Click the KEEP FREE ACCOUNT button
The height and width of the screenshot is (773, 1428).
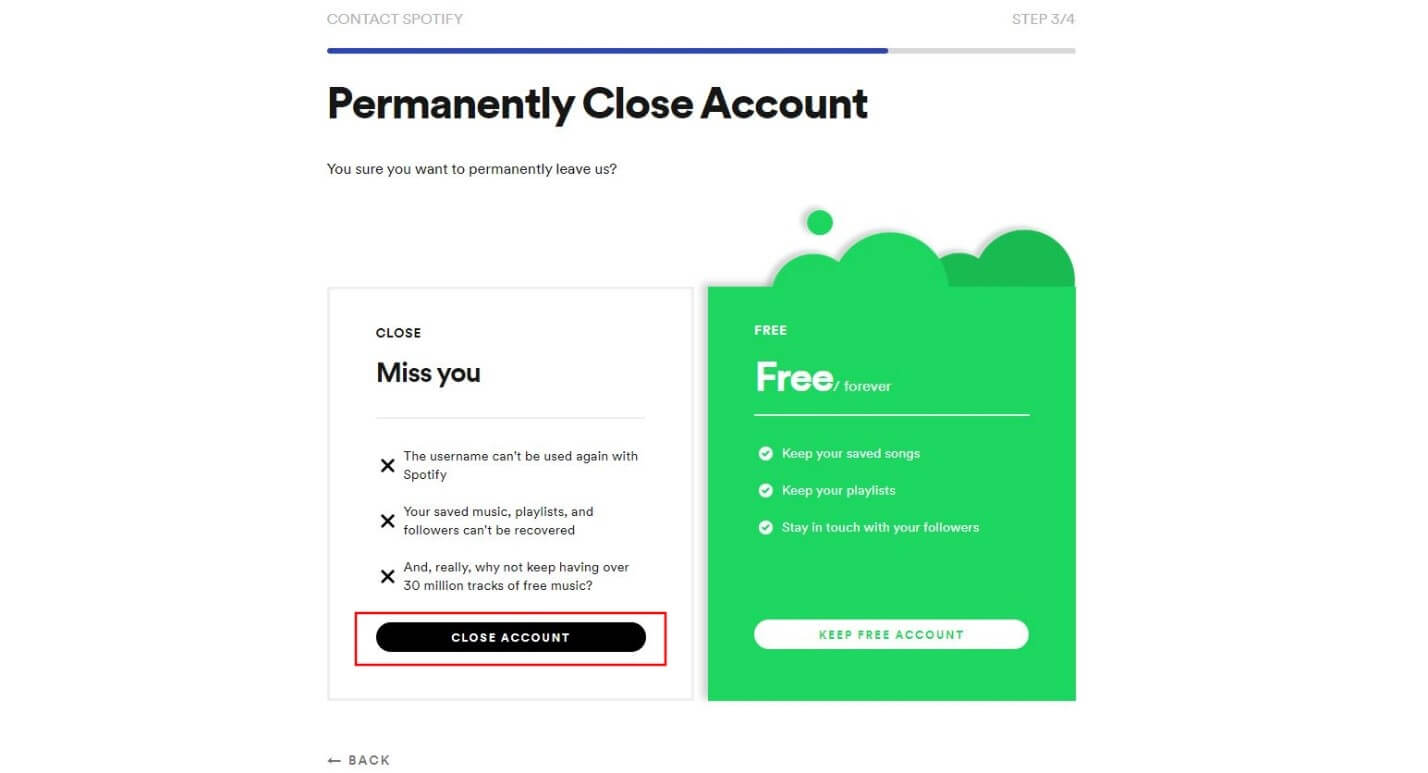(890, 634)
